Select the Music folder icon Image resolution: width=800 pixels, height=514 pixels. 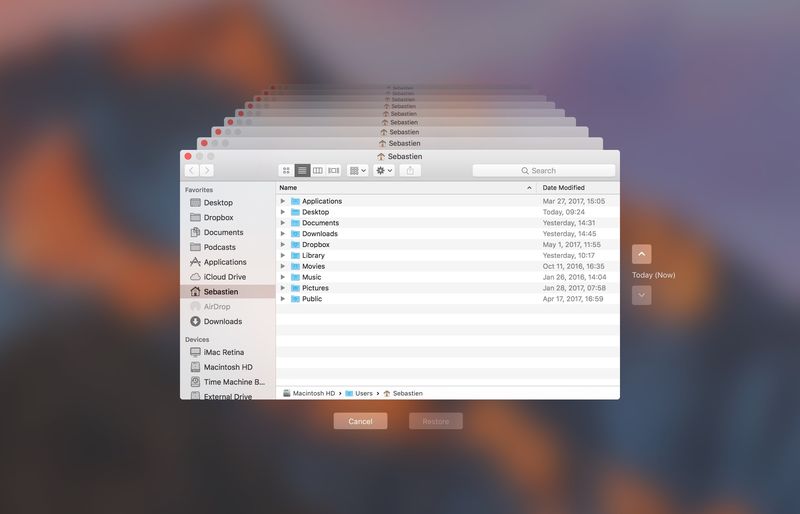pos(295,277)
